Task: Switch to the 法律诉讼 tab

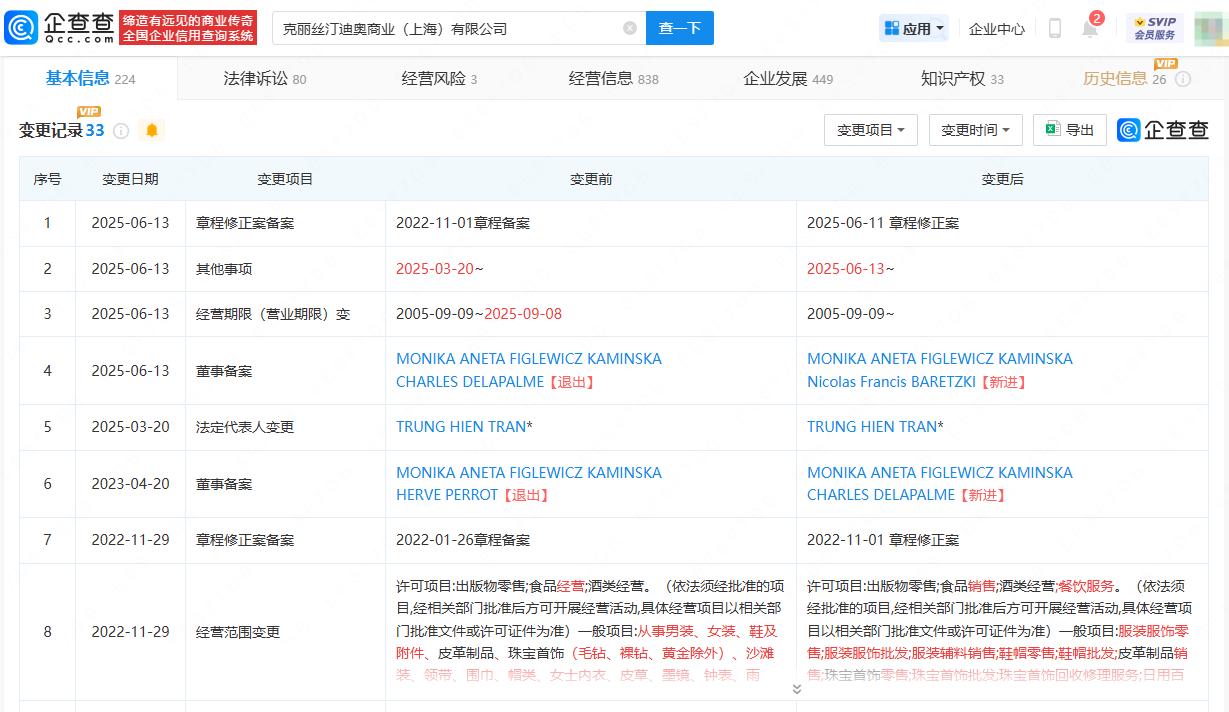Action: tap(264, 79)
